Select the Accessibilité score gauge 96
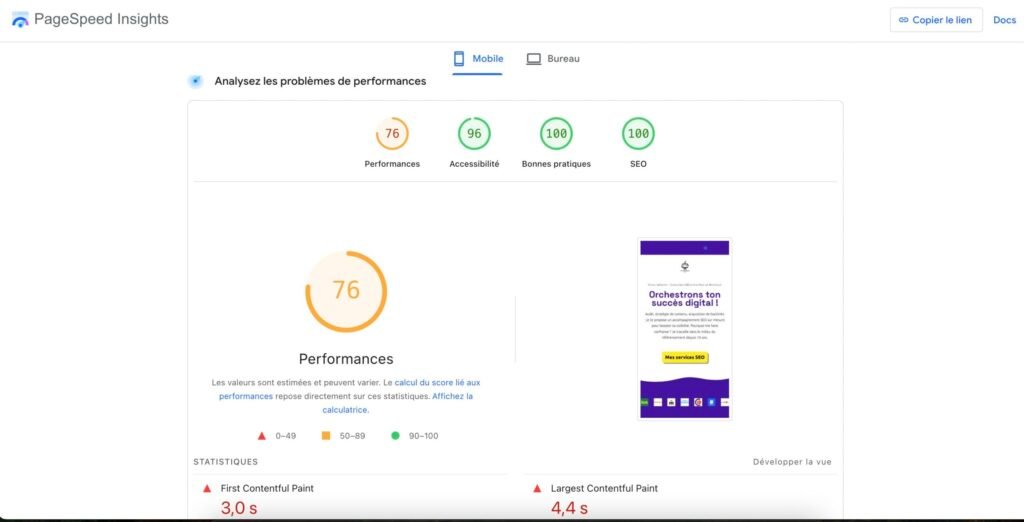The image size is (1024, 522). (x=474, y=134)
